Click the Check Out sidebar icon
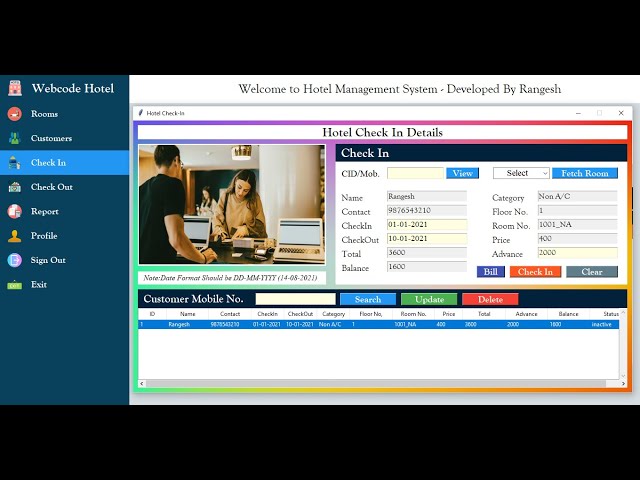Screen dimensions: 640x480 pos(15,187)
